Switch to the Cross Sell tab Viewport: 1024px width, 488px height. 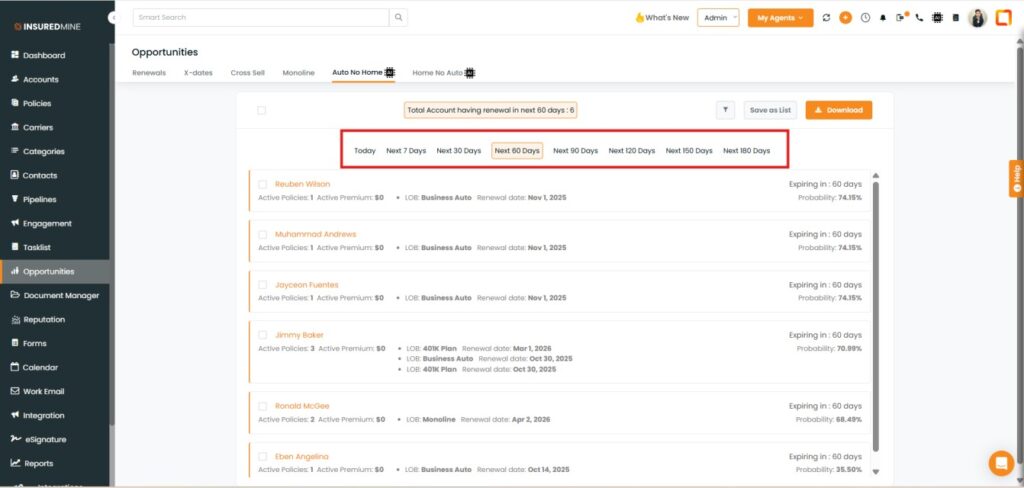(248, 73)
